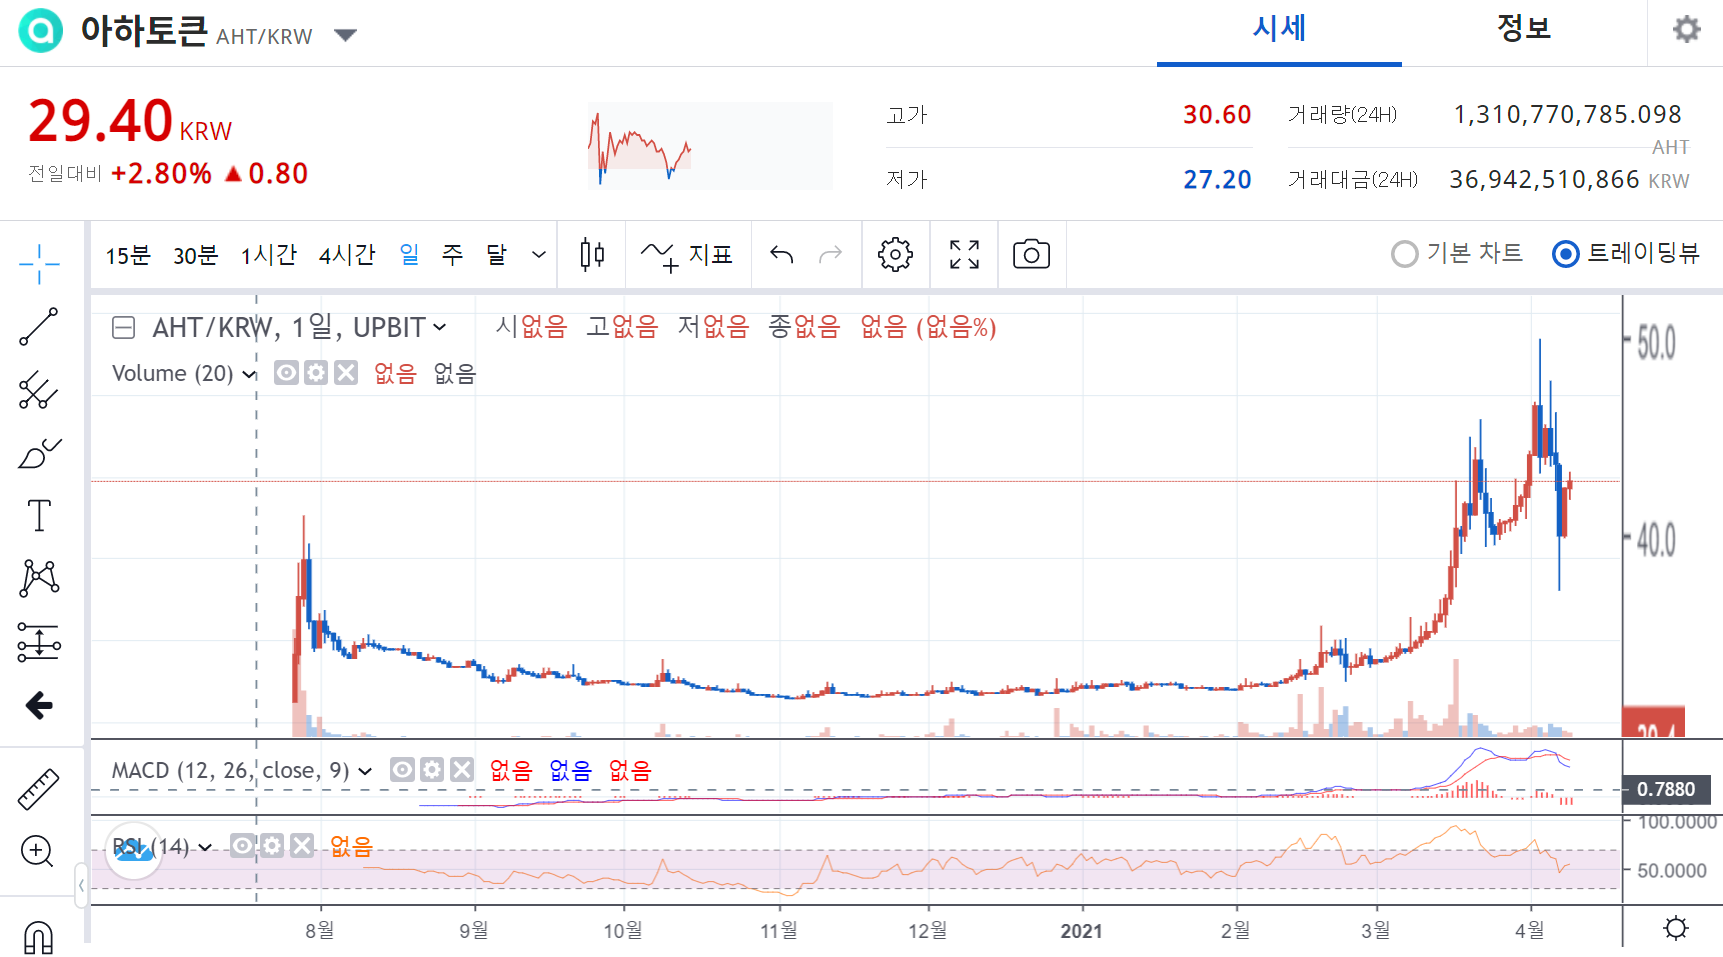Click the MACD value 0.7880 label
Image resolution: width=1723 pixels, height=957 pixels.
pos(1665,789)
